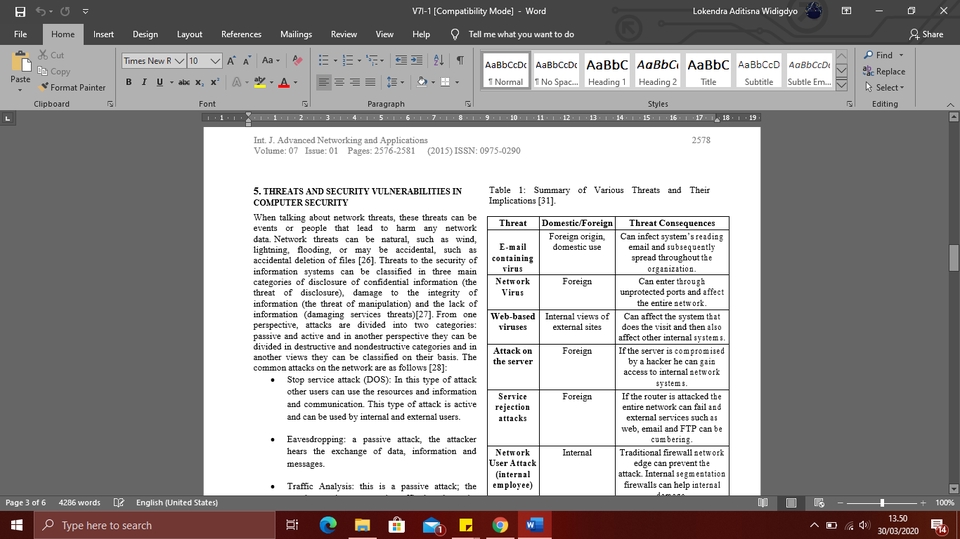Open the font name dropdown

pos(179,61)
